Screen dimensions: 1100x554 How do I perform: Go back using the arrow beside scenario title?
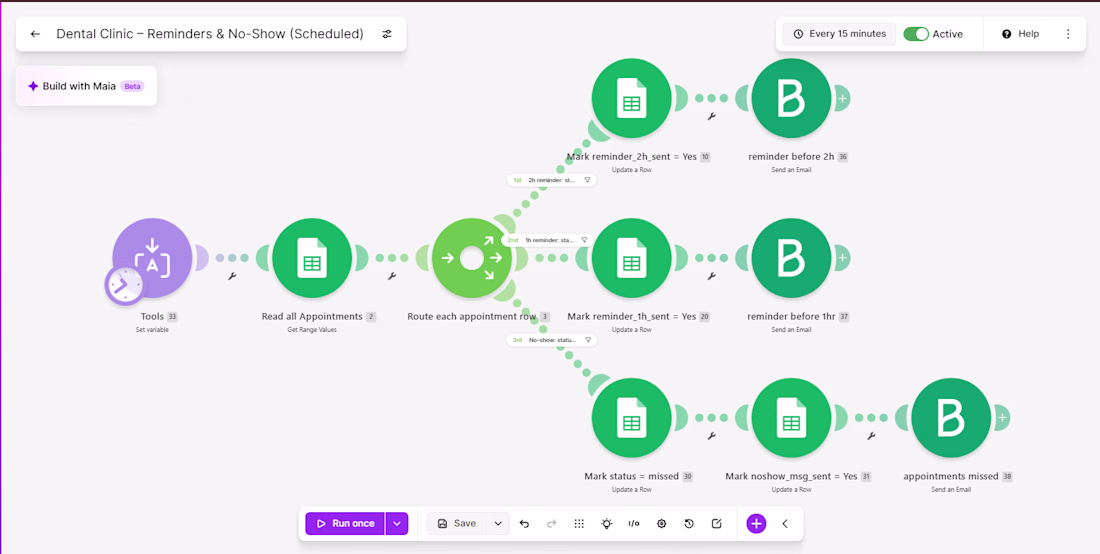(x=36, y=34)
